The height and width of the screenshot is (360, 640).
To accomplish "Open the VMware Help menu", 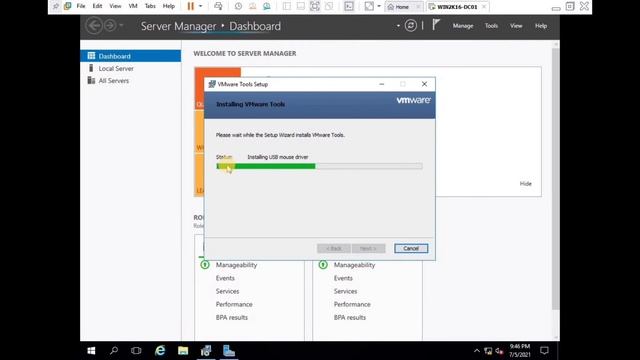I will pyautogui.click(x=169, y=6).
